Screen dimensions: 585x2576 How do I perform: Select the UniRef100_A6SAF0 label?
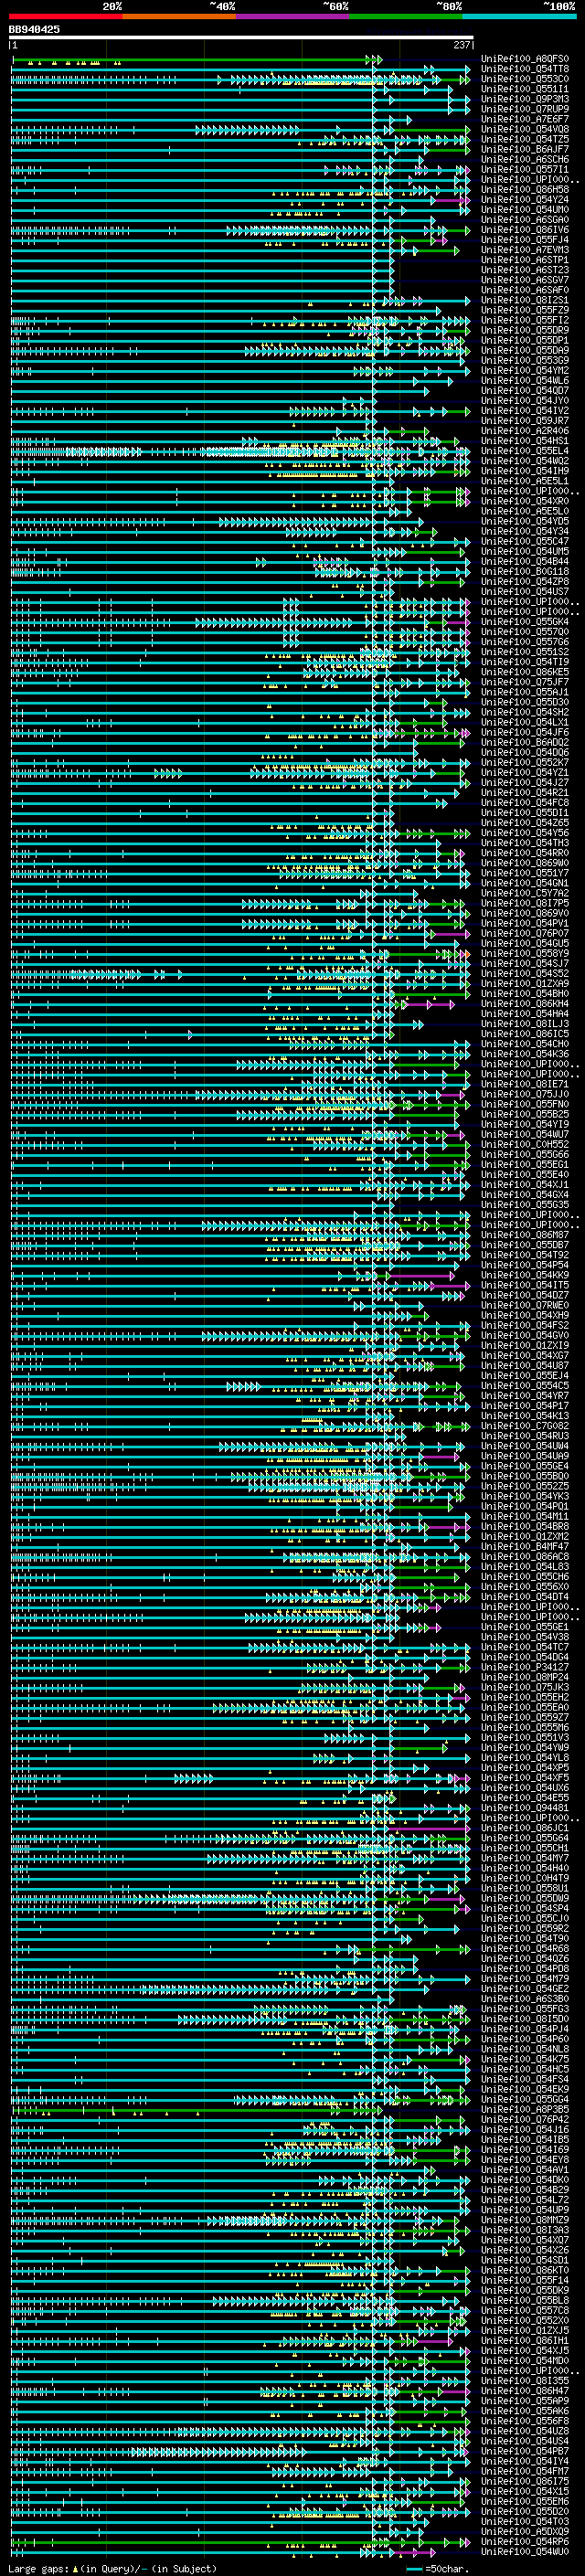click(x=524, y=290)
